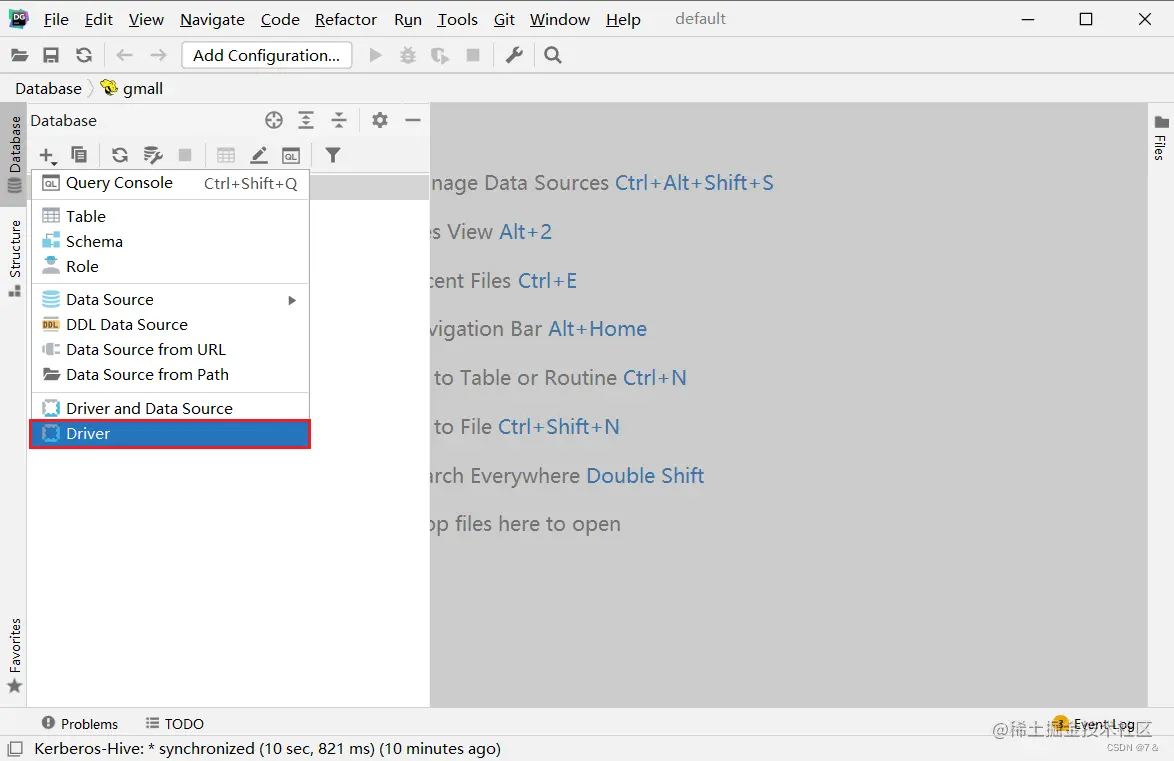The image size is (1174, 761).
Task: Choose Driver and Data Source entry
Action: (171, 408)
